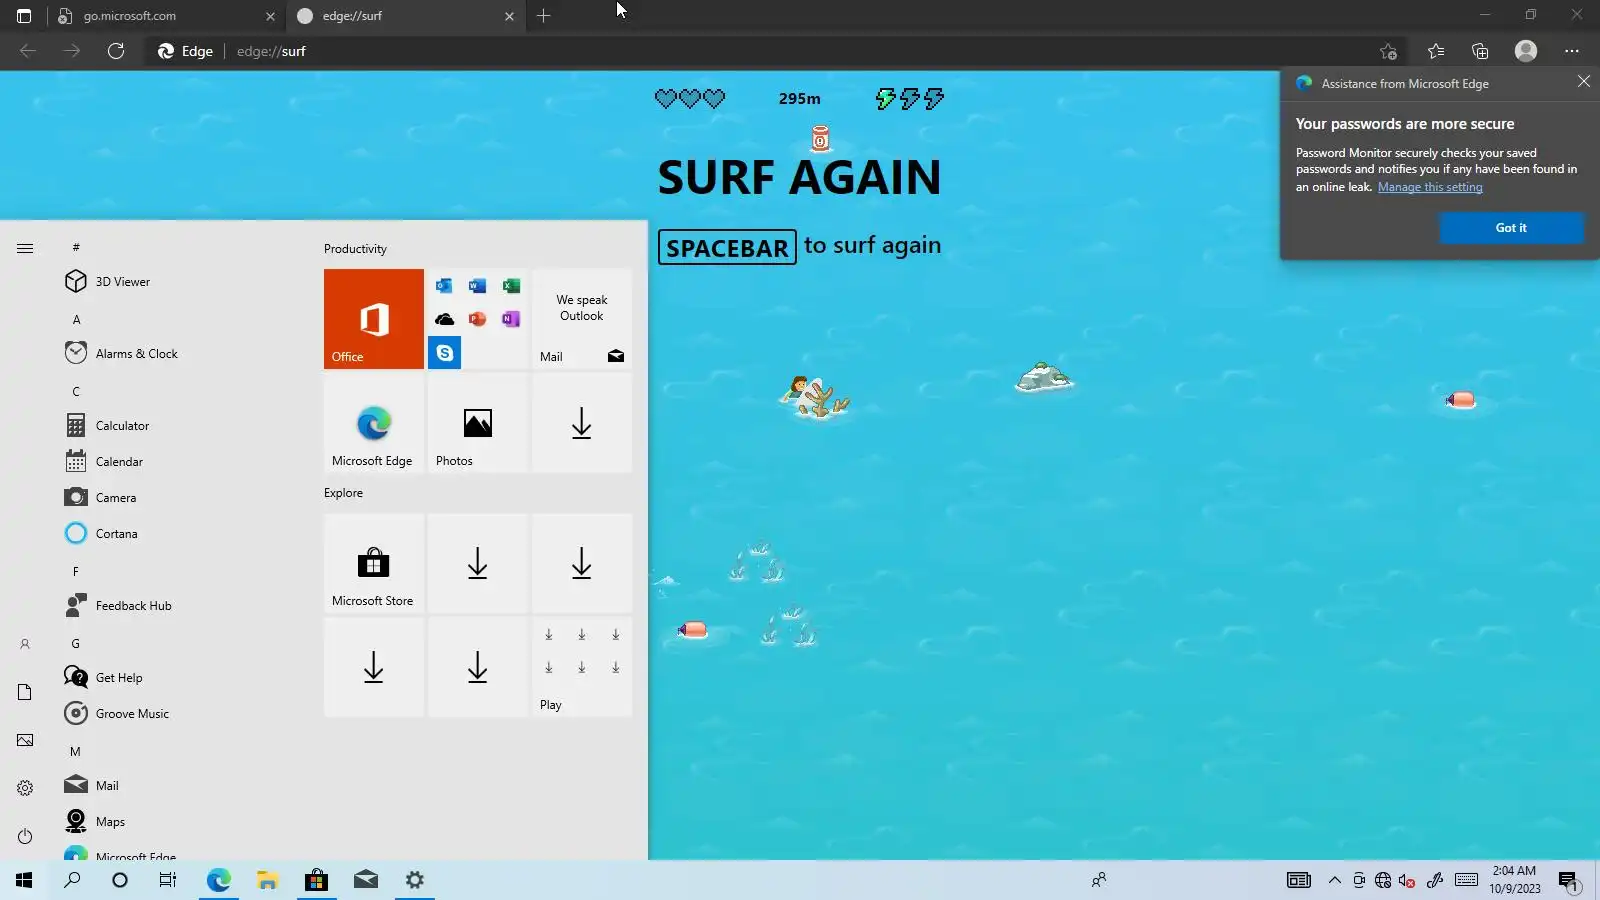Screen dimensions: 1600x900
Task: Click the 295m distance counter
Action: (x=800, y=98)
